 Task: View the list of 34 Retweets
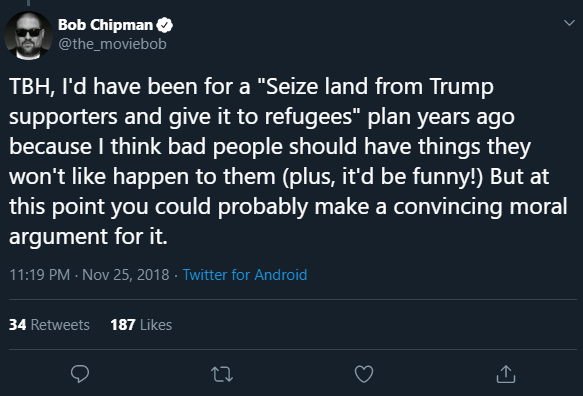[49, 325]
